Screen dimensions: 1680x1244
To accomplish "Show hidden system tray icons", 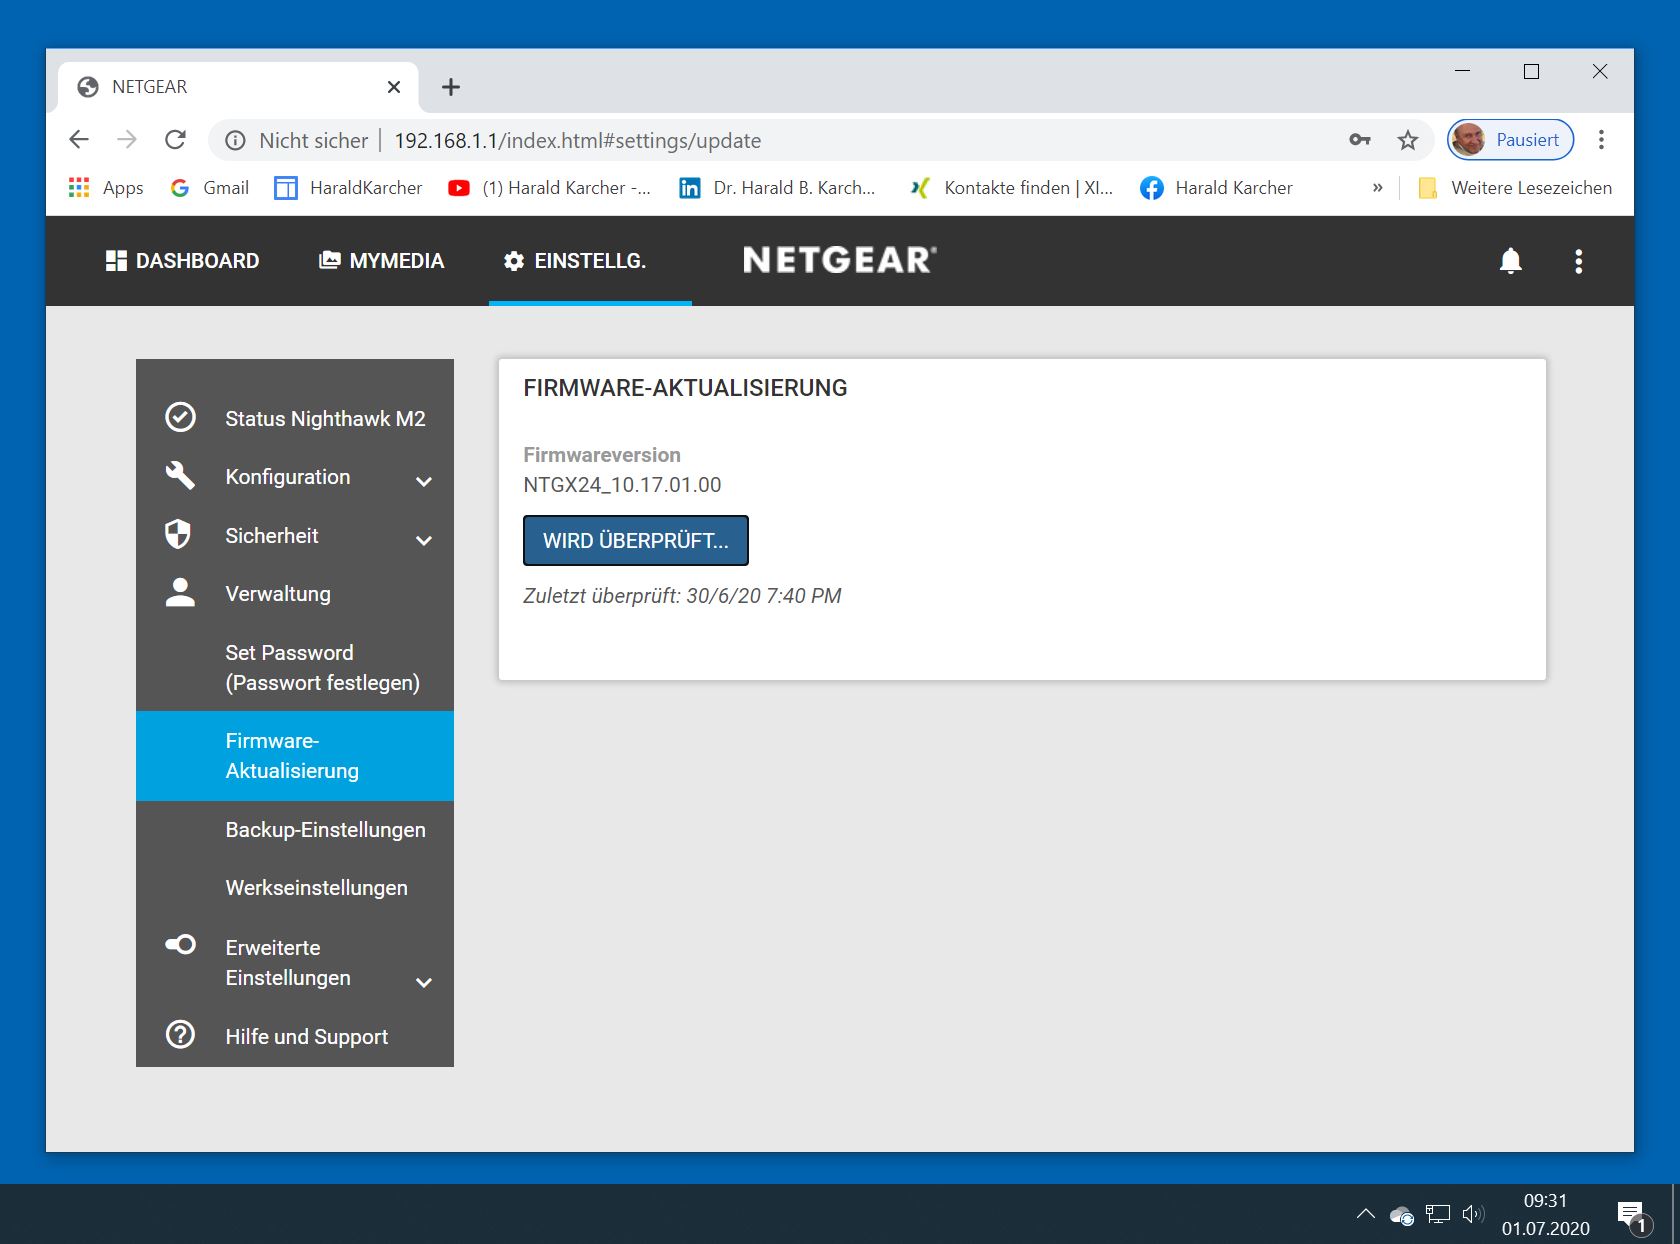I will tap(1365, 1214).
